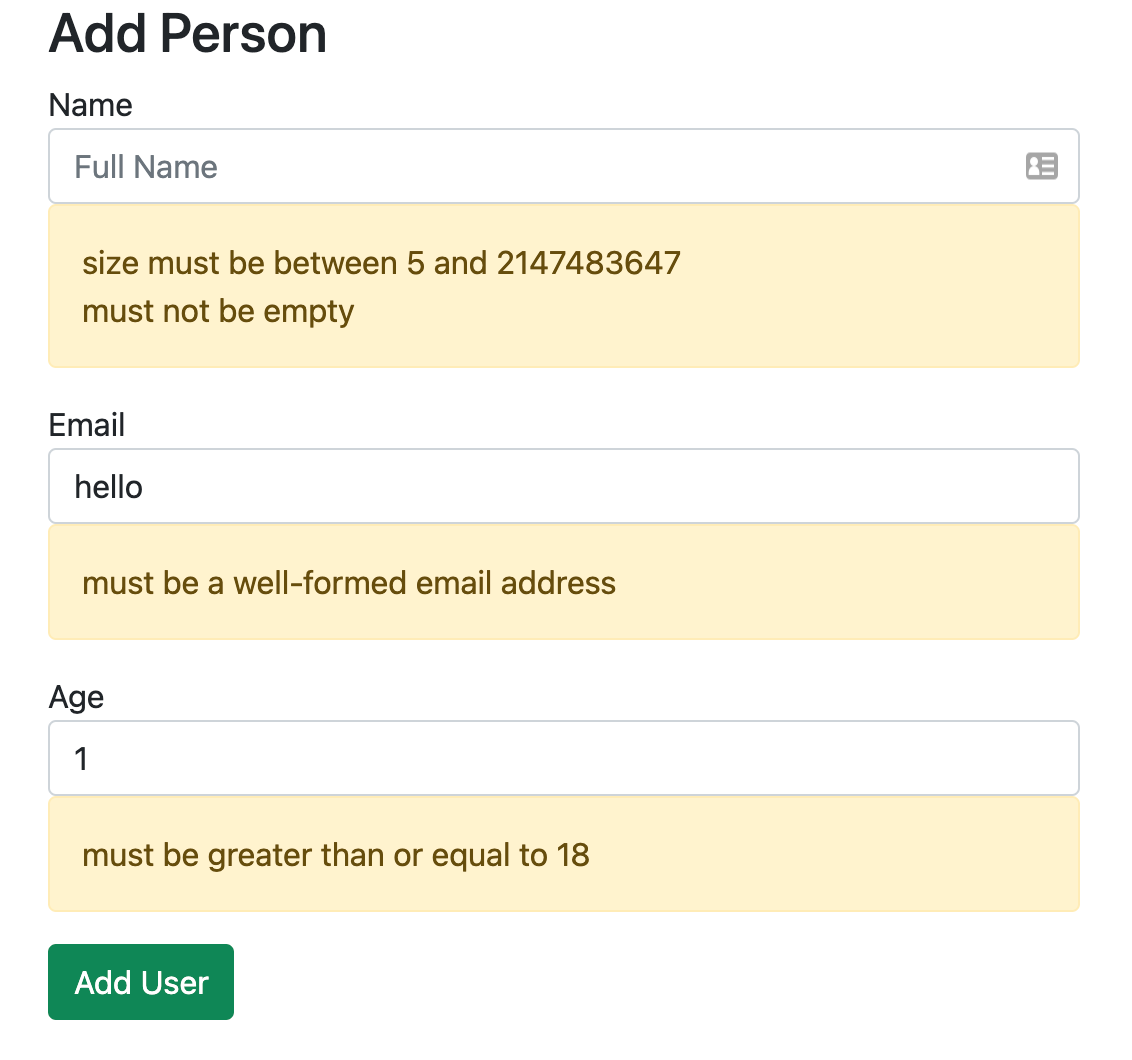Click the 'Name' field label
The height and width of the screenshot is (1060, 1132).
(90, 105)
